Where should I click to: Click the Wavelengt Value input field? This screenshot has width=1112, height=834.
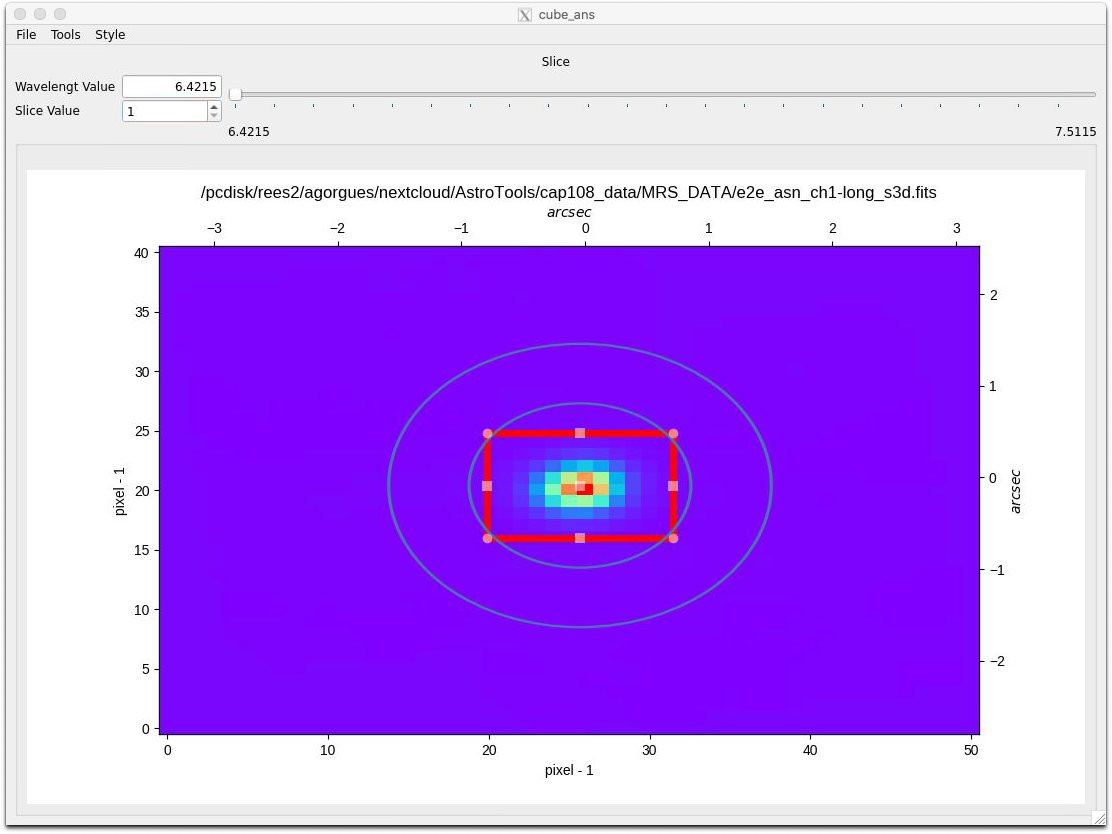click(172, 87)
